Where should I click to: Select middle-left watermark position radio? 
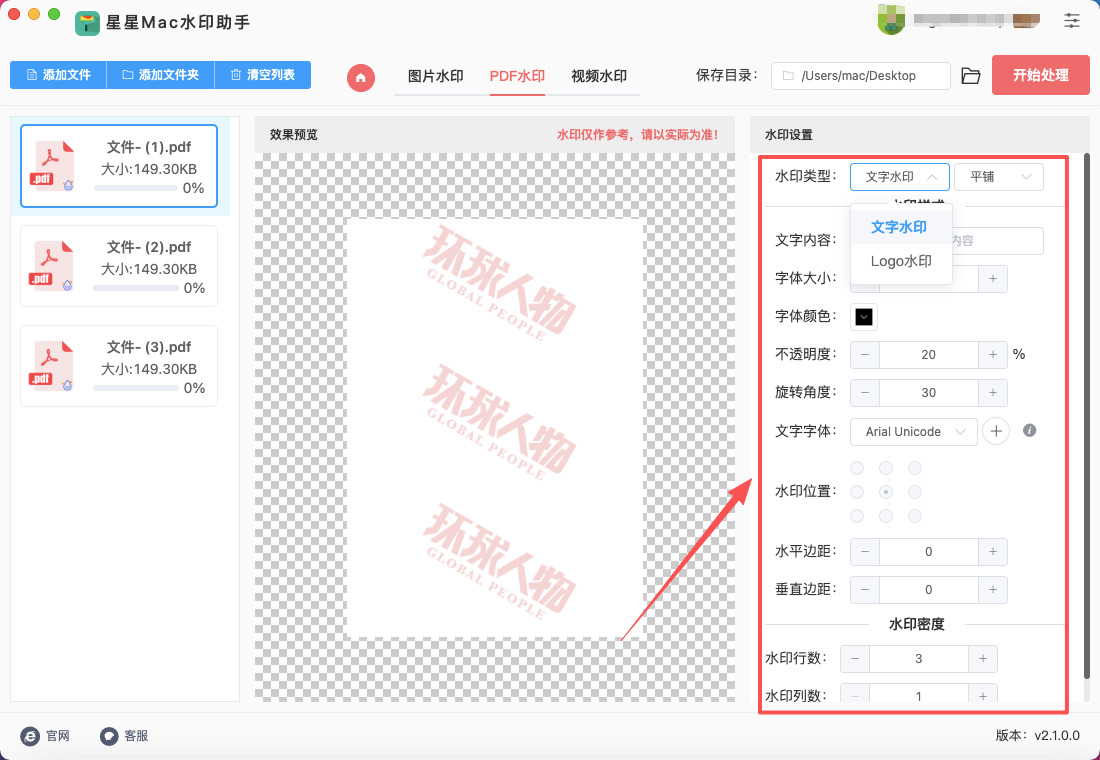[857, 492]
